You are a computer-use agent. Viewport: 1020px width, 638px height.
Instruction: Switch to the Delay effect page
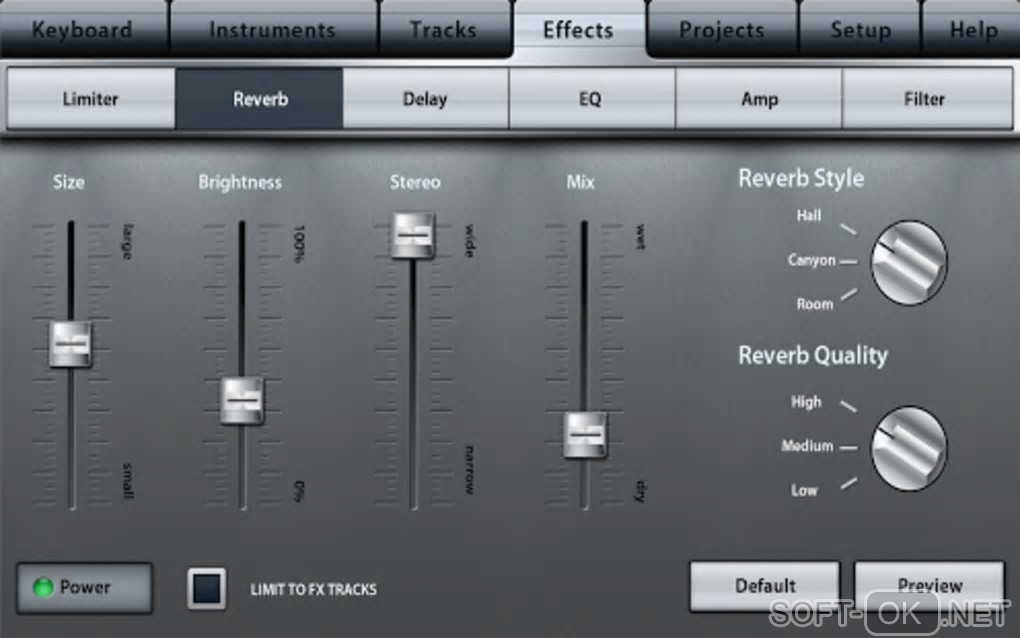pyautogui.click(x=425, y=99)
